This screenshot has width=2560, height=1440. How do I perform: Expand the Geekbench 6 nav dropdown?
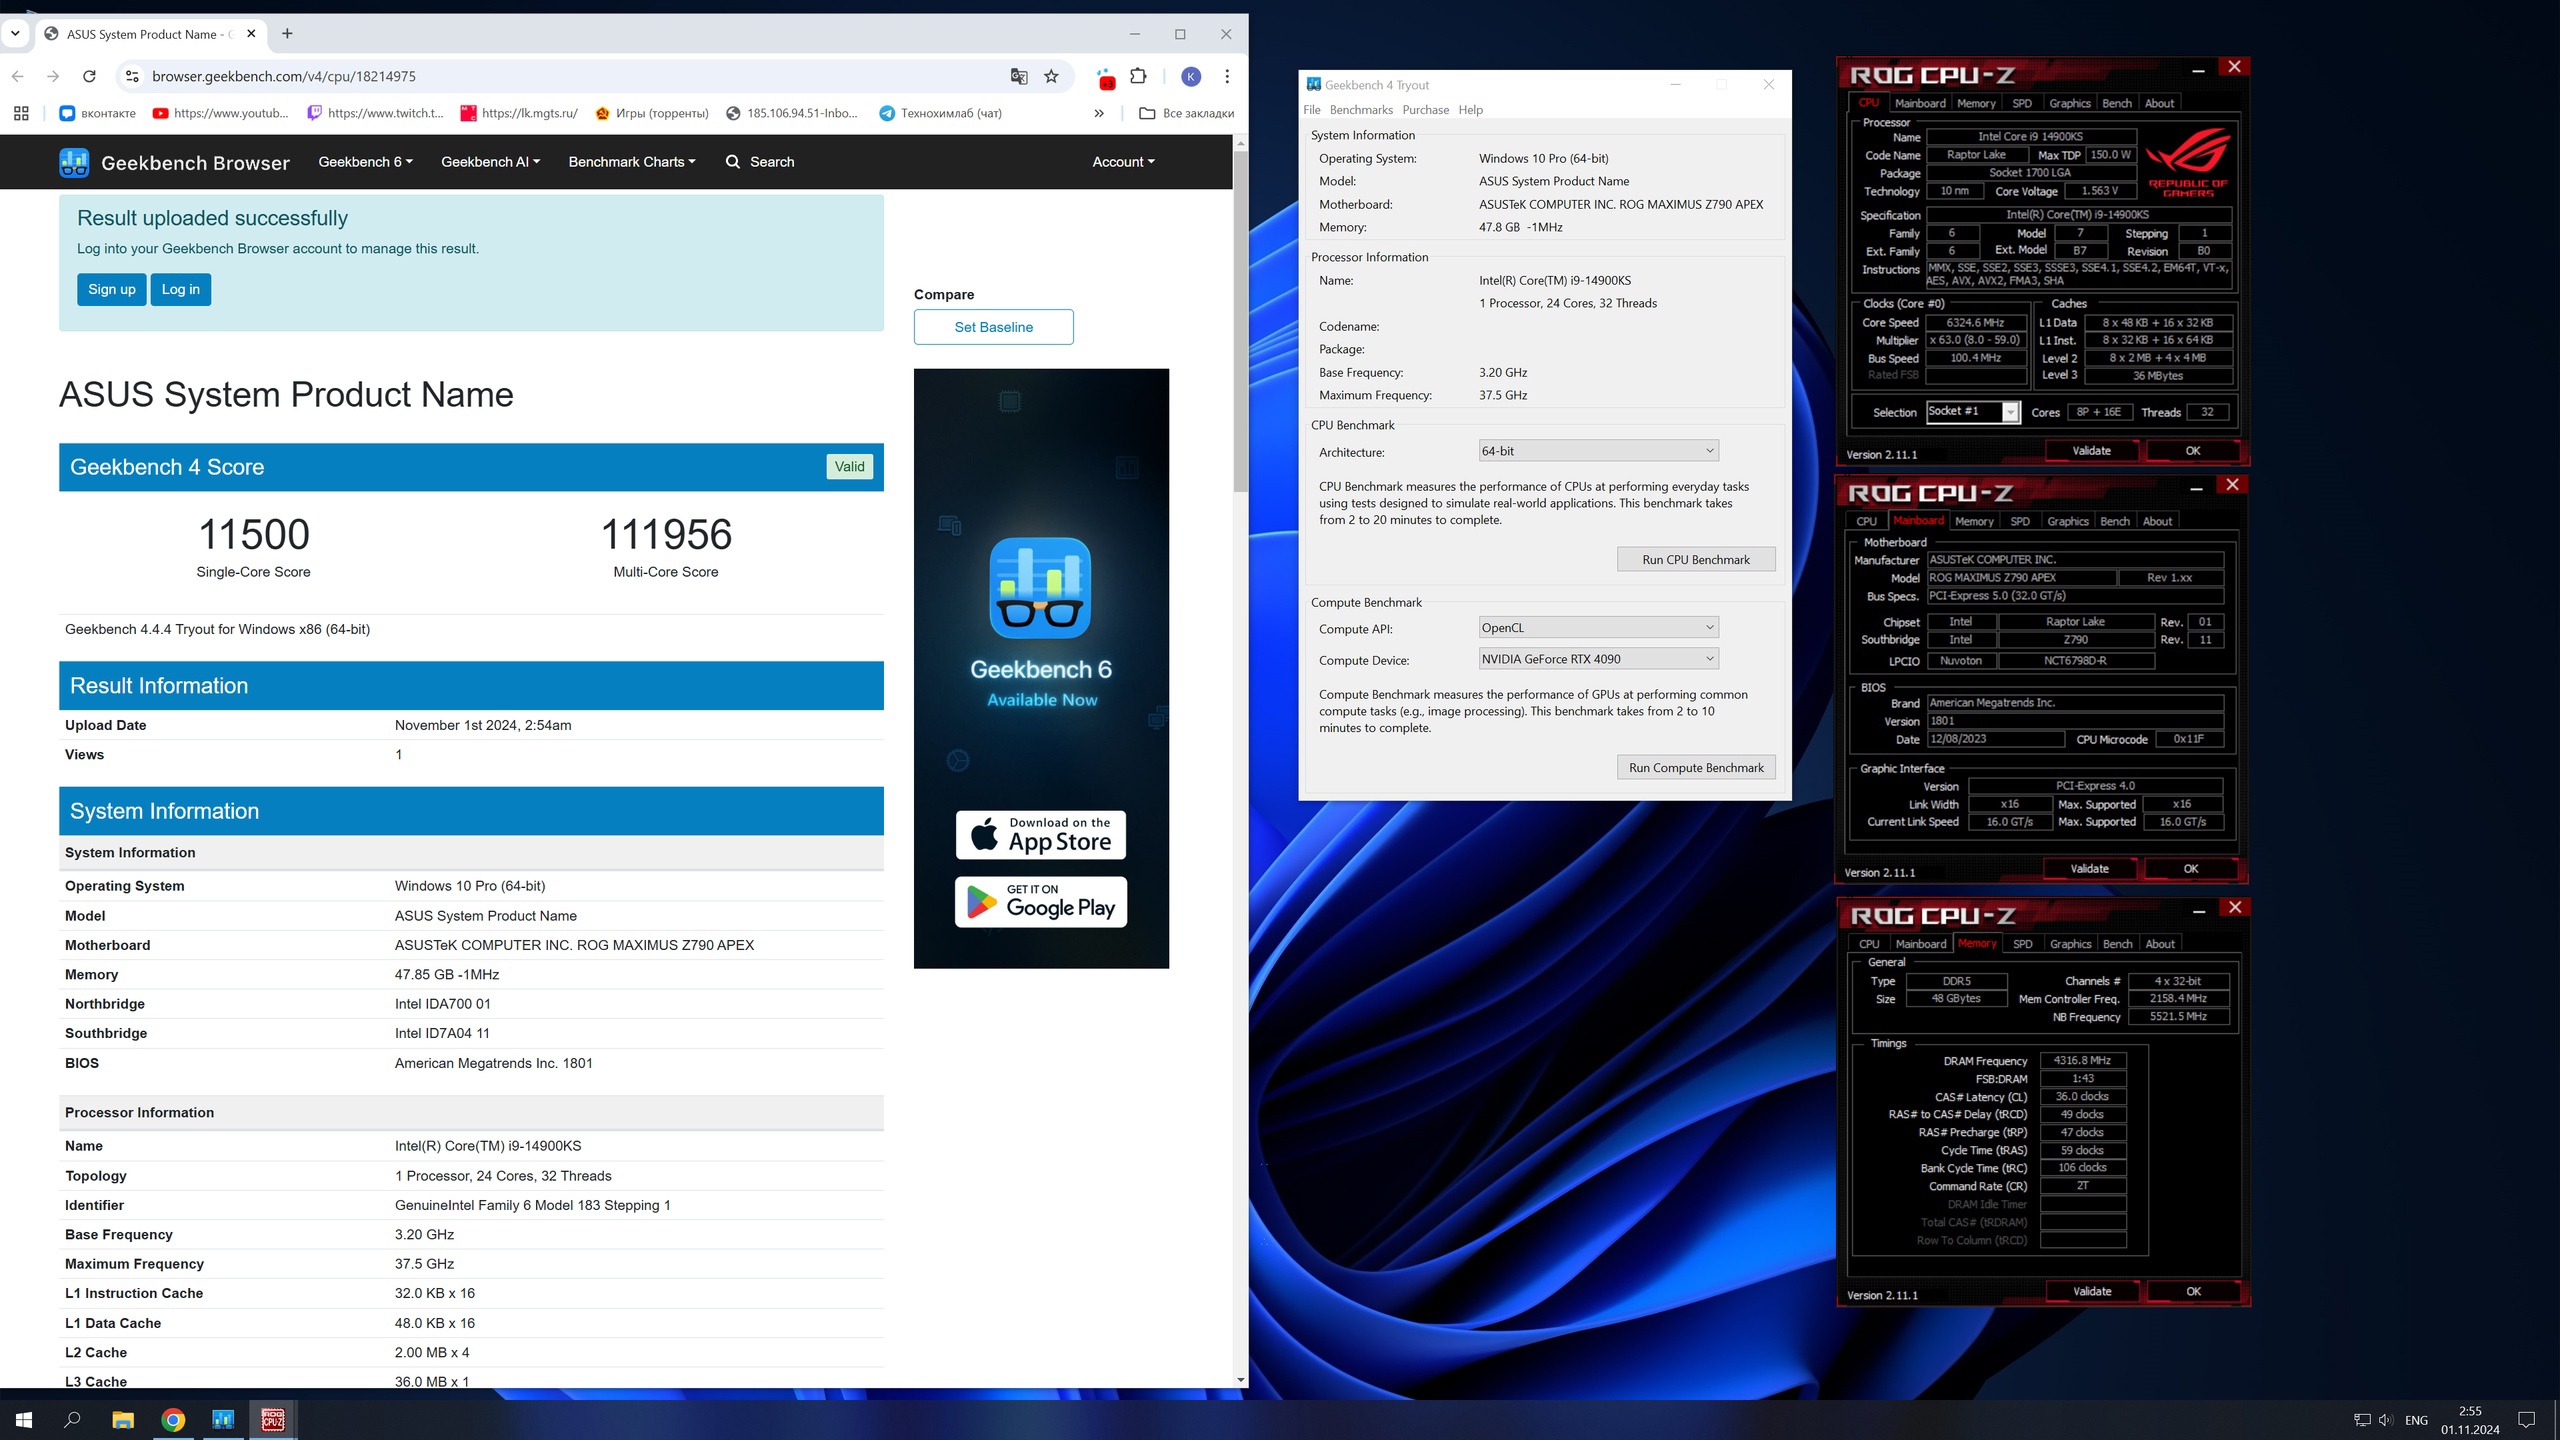[x=365, y=162]
